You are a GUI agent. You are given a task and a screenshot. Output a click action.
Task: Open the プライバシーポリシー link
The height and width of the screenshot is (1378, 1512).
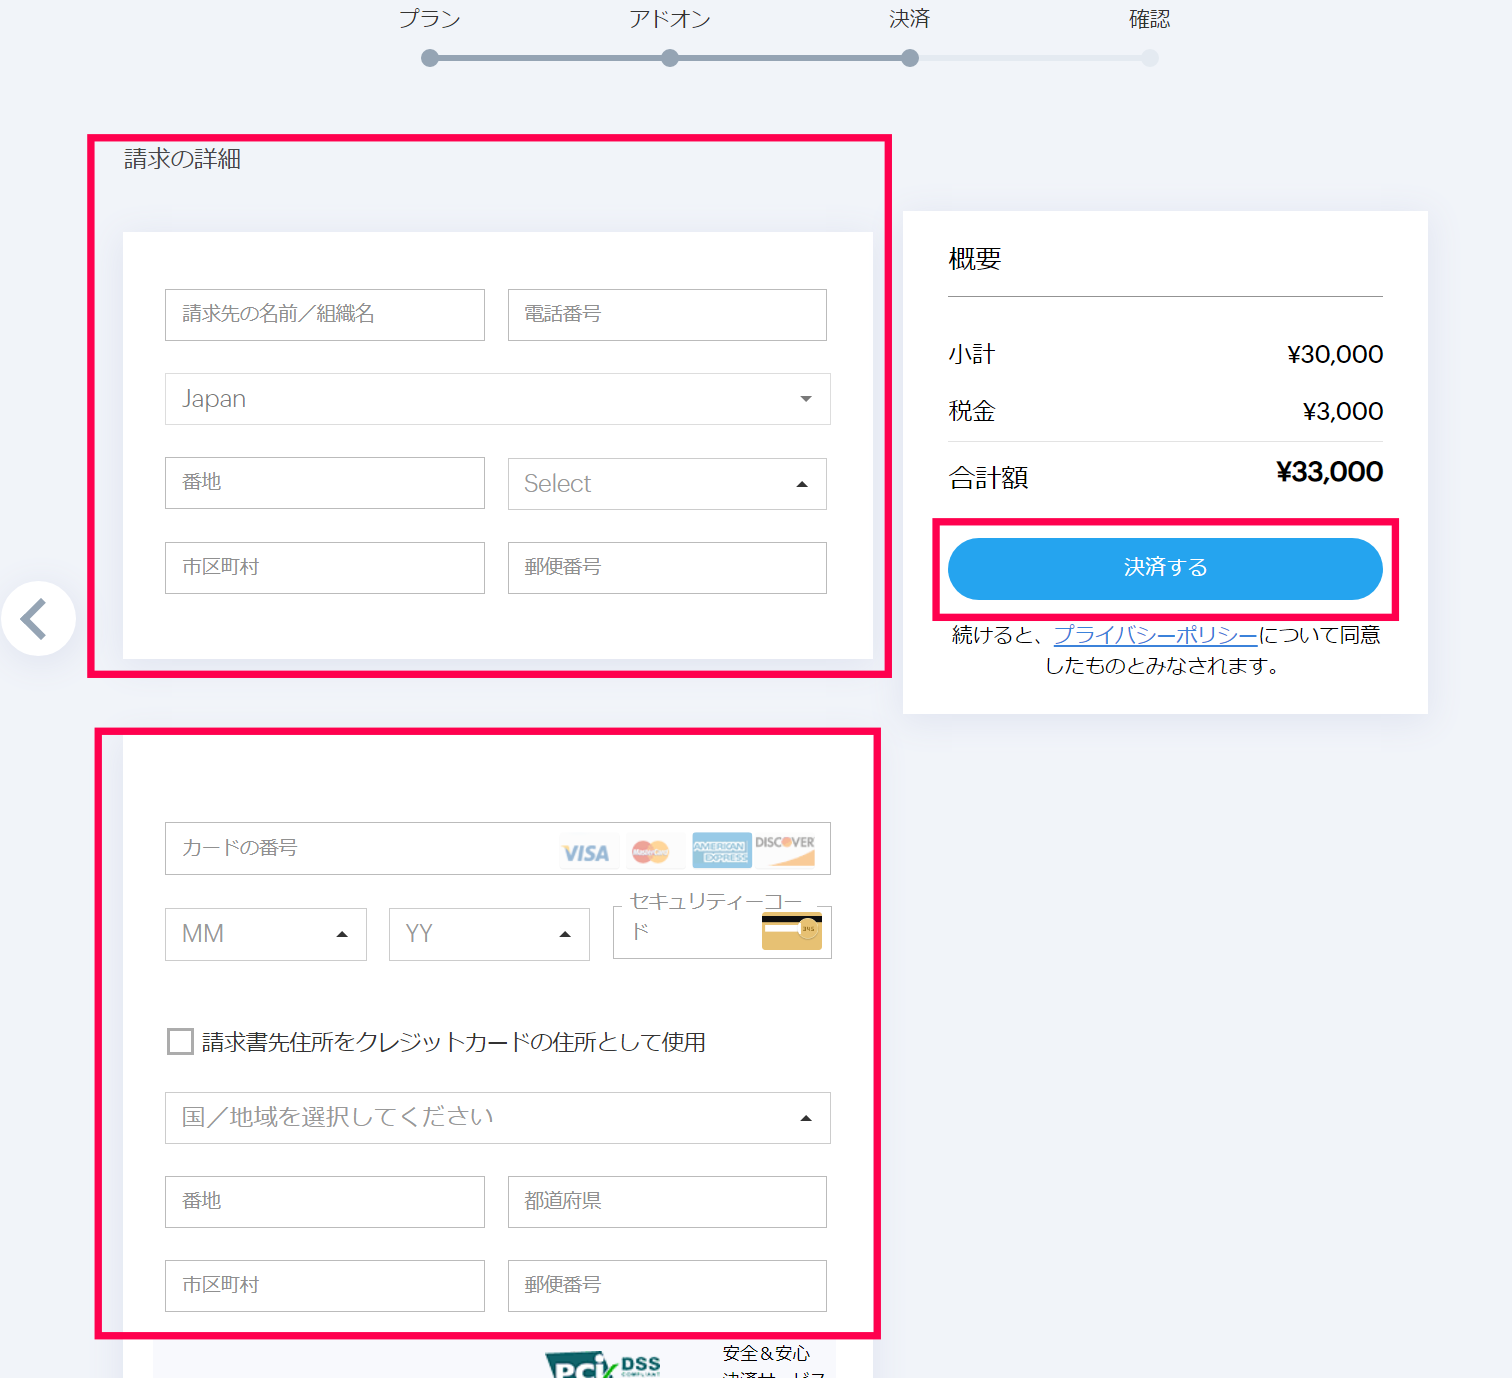click(1155, 635)
